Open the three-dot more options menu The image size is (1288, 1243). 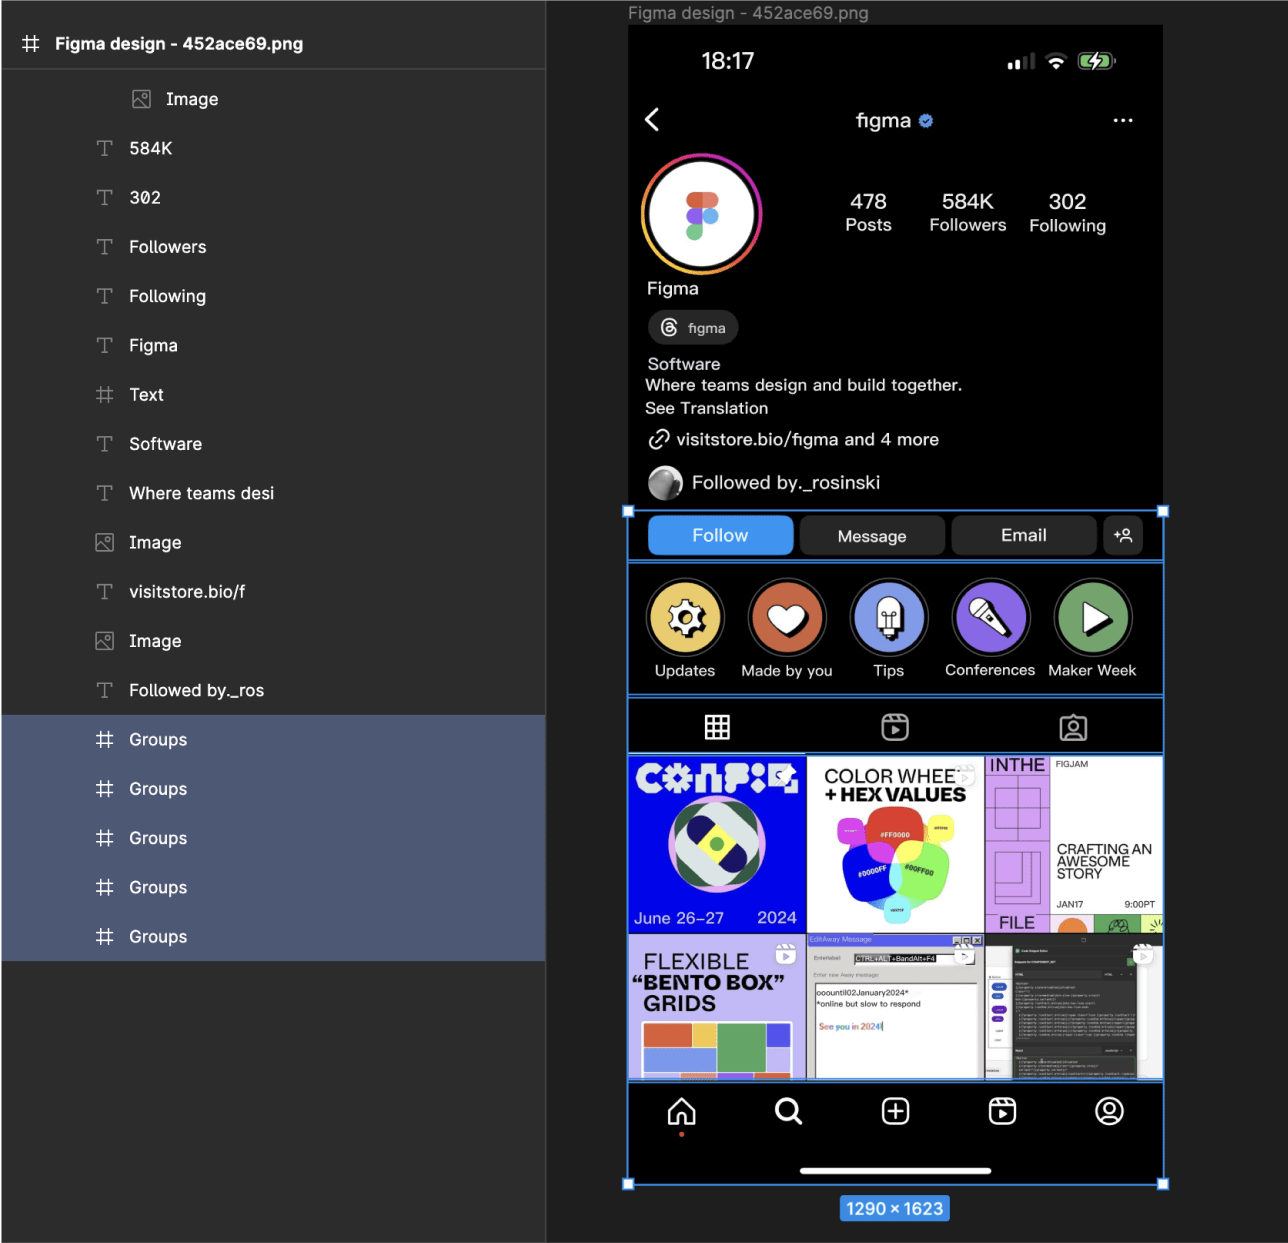click(x=1123, y=120)
